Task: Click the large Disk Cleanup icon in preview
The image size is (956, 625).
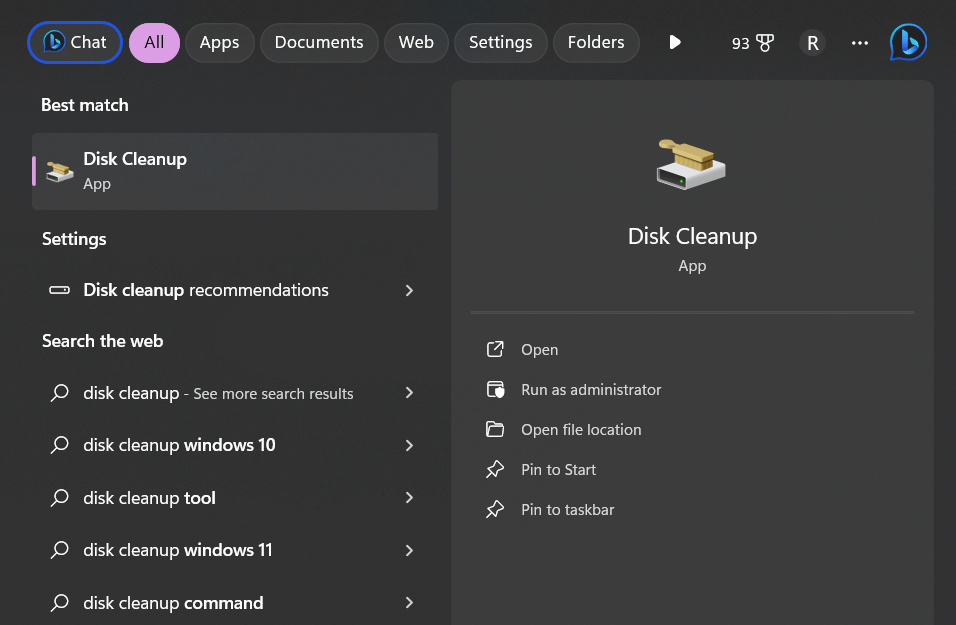Action: [692, 164]
